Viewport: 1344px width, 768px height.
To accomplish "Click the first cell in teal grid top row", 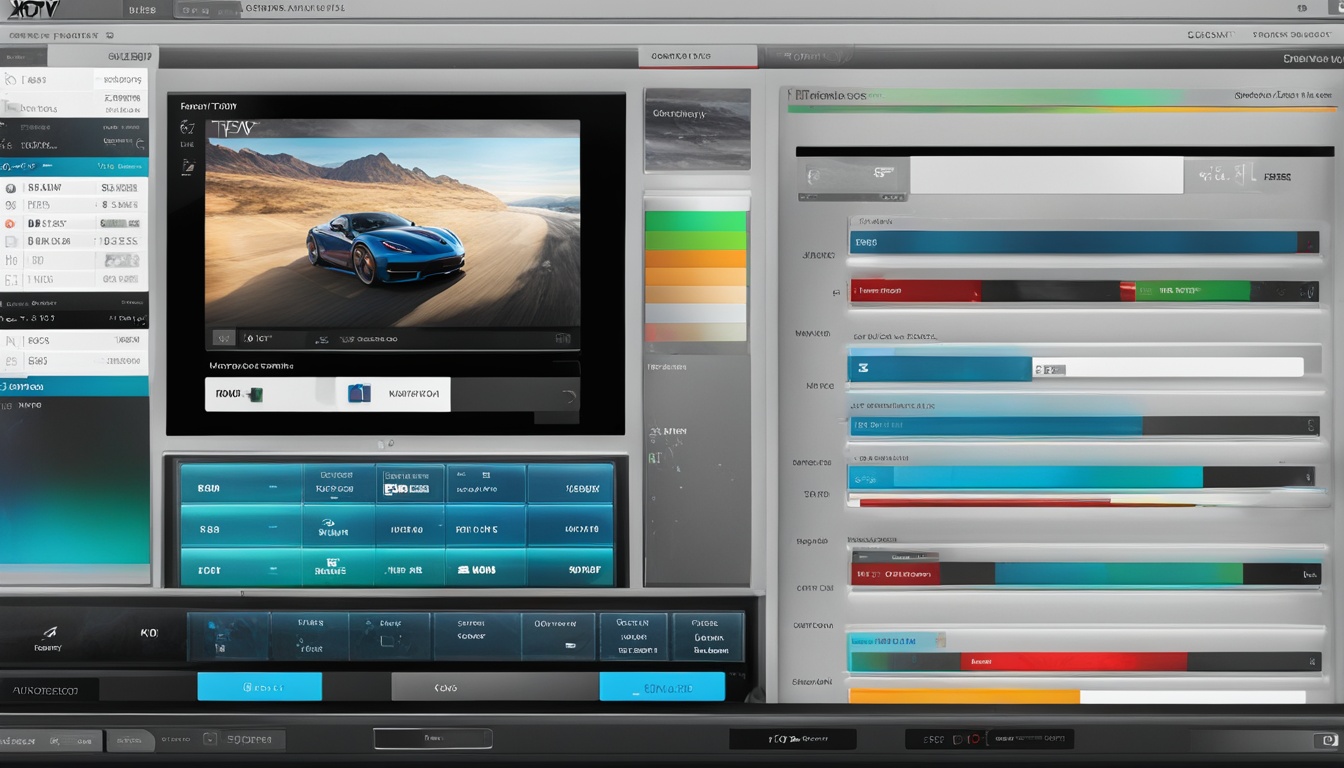I will (x=241, y=484).
